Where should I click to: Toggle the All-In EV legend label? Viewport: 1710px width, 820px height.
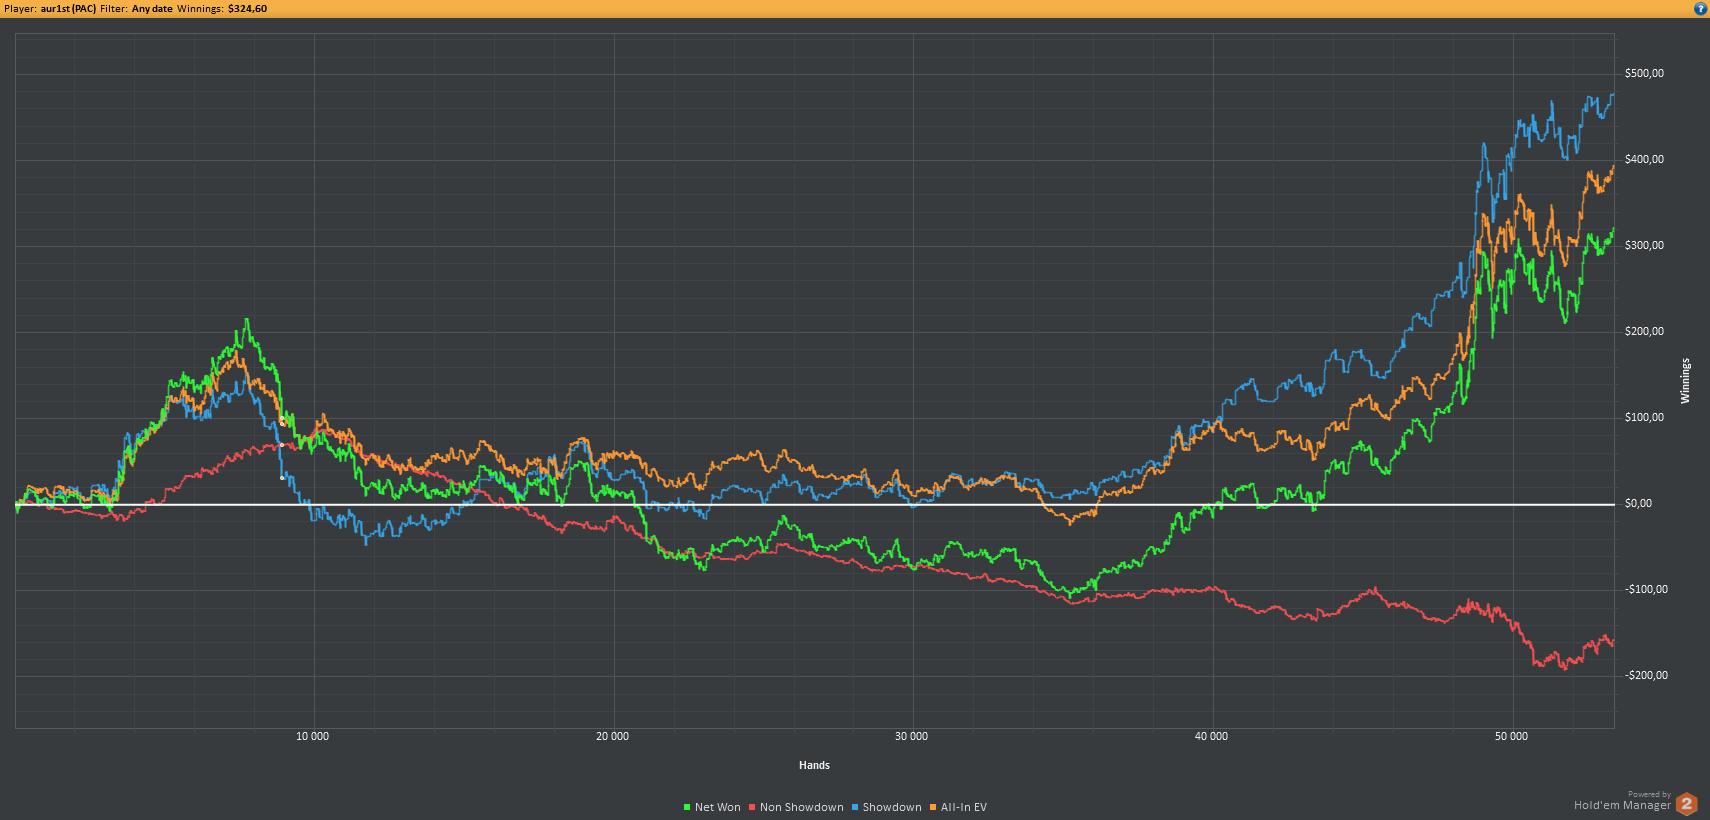(x=964, y=807)
